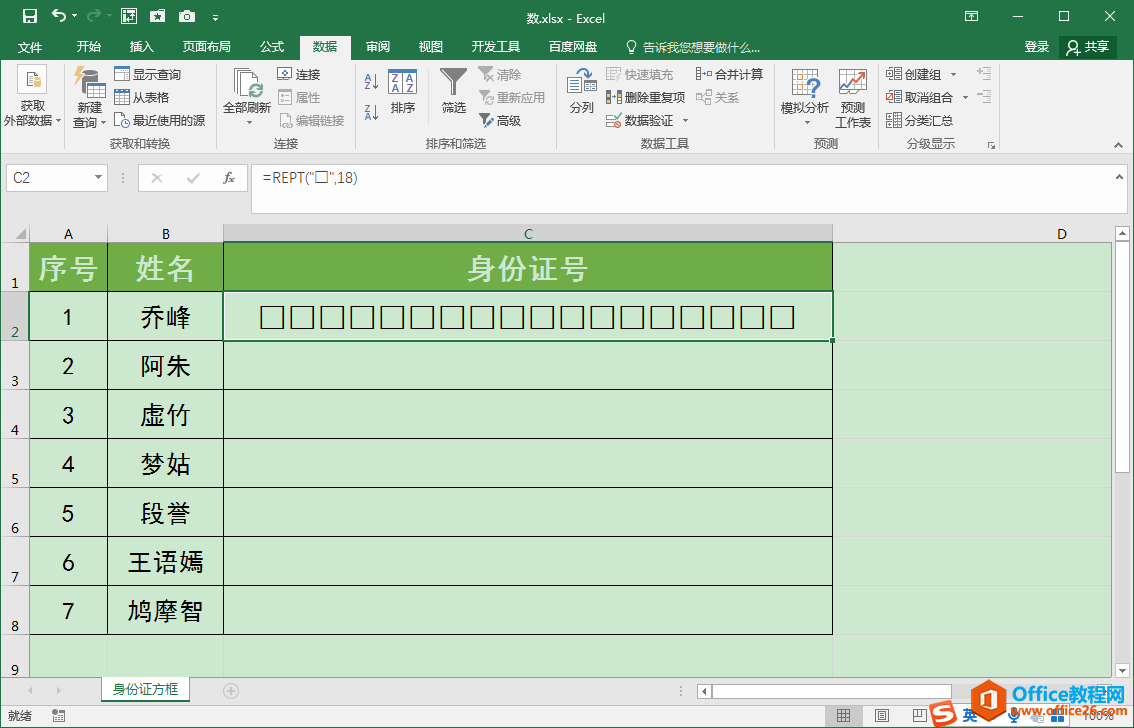The height and width of the screenshot is (728, 1134).
Task: Open the 文件 menu
Action: tap(30, 47)
